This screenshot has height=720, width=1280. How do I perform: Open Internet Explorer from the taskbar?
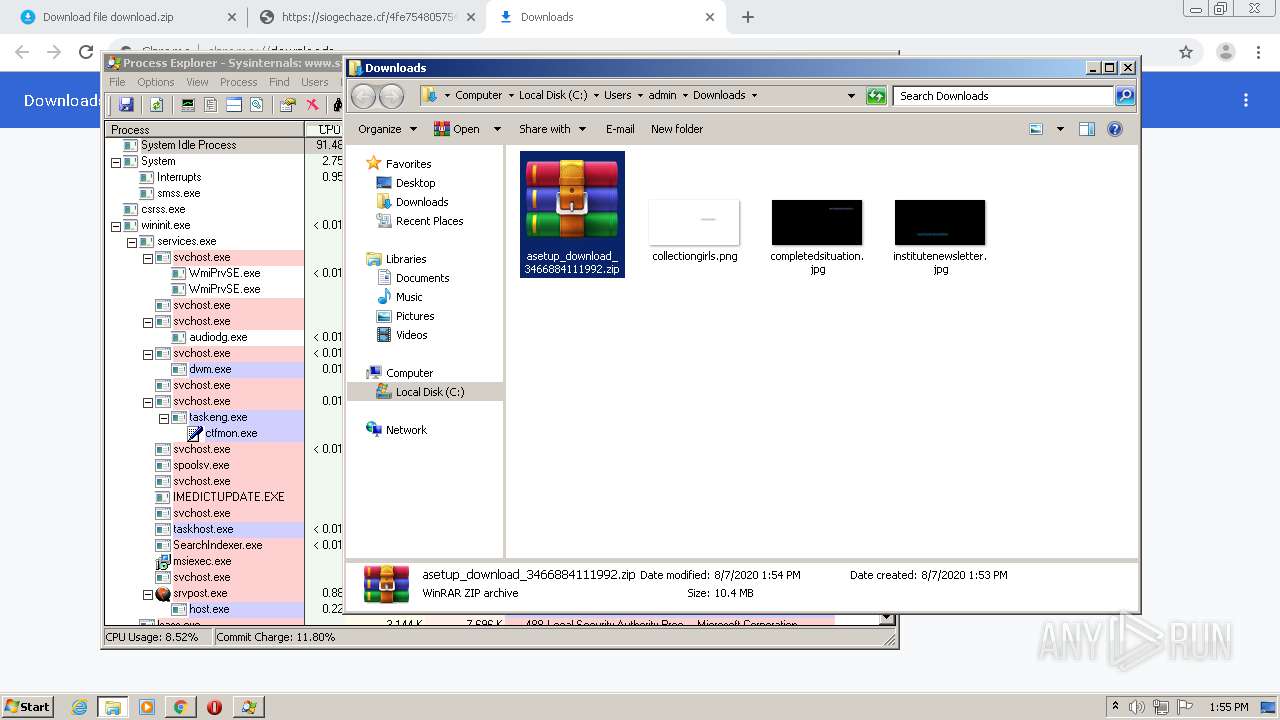(80, 707)
